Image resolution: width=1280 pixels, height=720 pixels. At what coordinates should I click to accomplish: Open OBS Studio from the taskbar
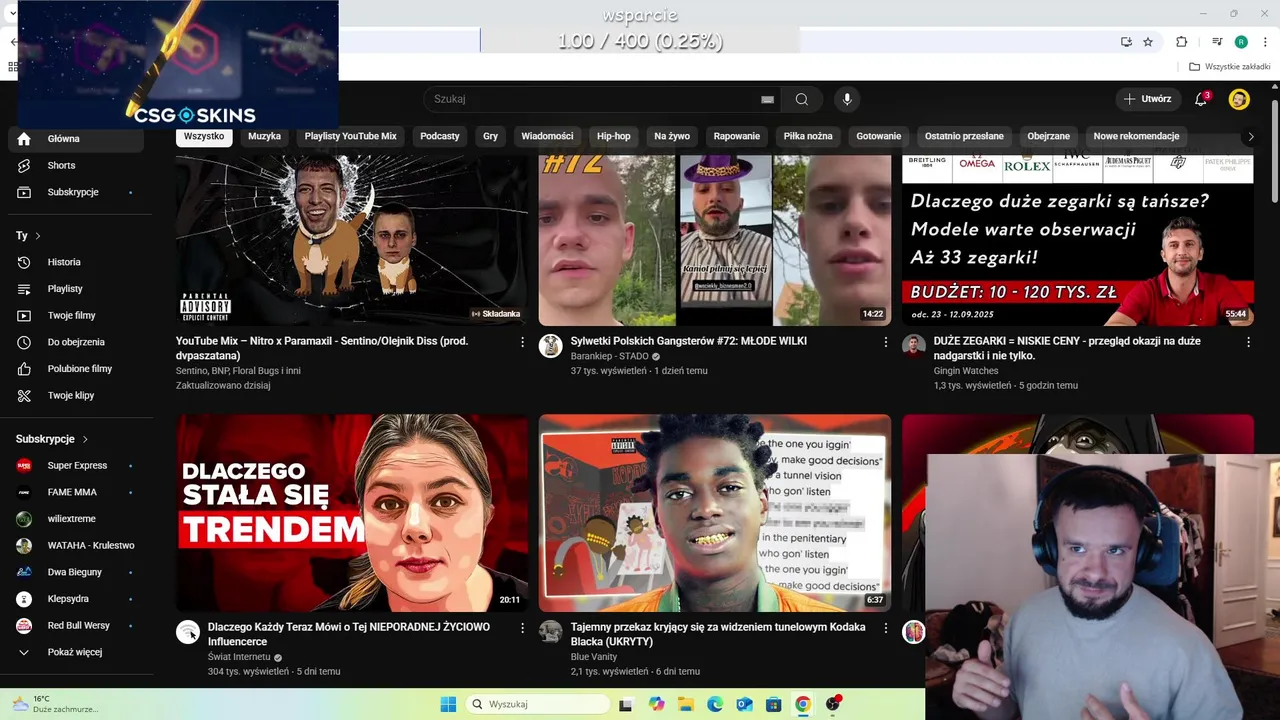pyautogui.click(x=833, y=704)
